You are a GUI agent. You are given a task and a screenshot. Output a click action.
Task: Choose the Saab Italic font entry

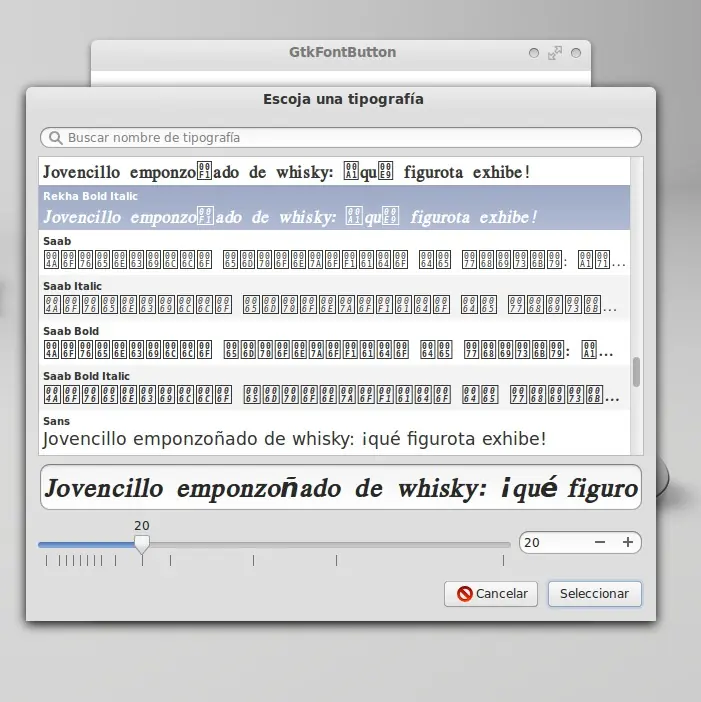(334, 297)
